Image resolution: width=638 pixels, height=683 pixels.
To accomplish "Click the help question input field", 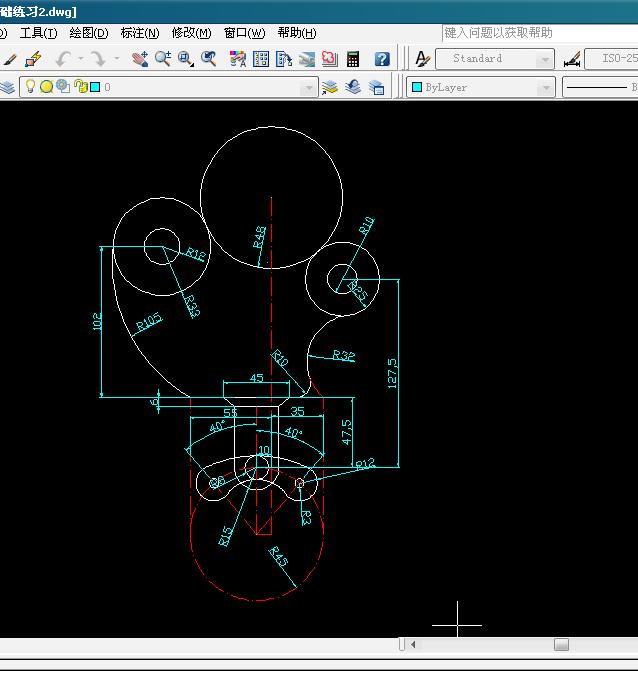I will (x=540, y=33).
